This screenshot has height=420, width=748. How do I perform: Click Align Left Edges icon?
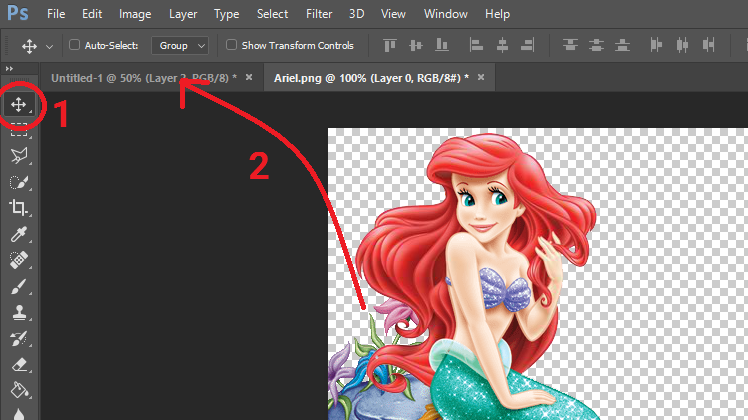tap(476, 45)
